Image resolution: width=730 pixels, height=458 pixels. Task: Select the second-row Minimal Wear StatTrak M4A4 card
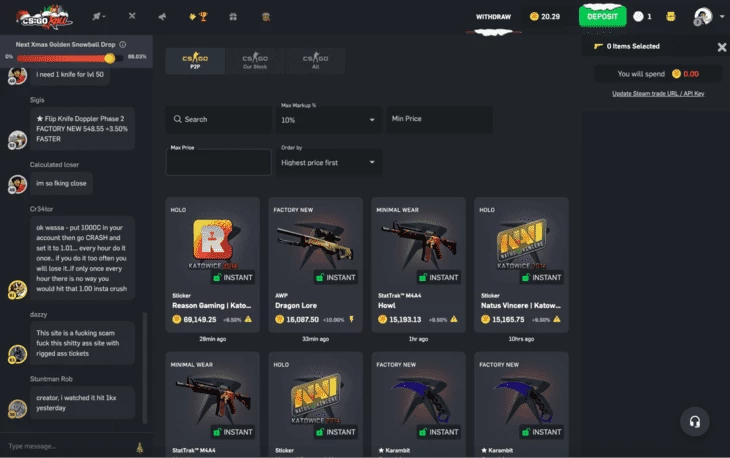click(x=212, y=404)
